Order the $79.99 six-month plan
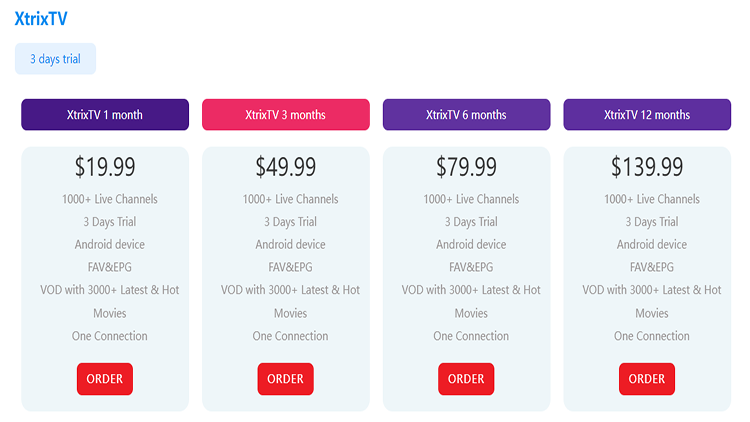 point(466,379)
